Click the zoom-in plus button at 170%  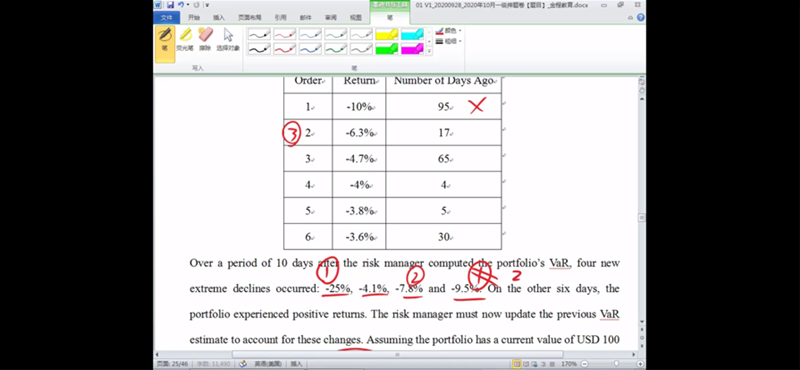(x=640, y=364)
